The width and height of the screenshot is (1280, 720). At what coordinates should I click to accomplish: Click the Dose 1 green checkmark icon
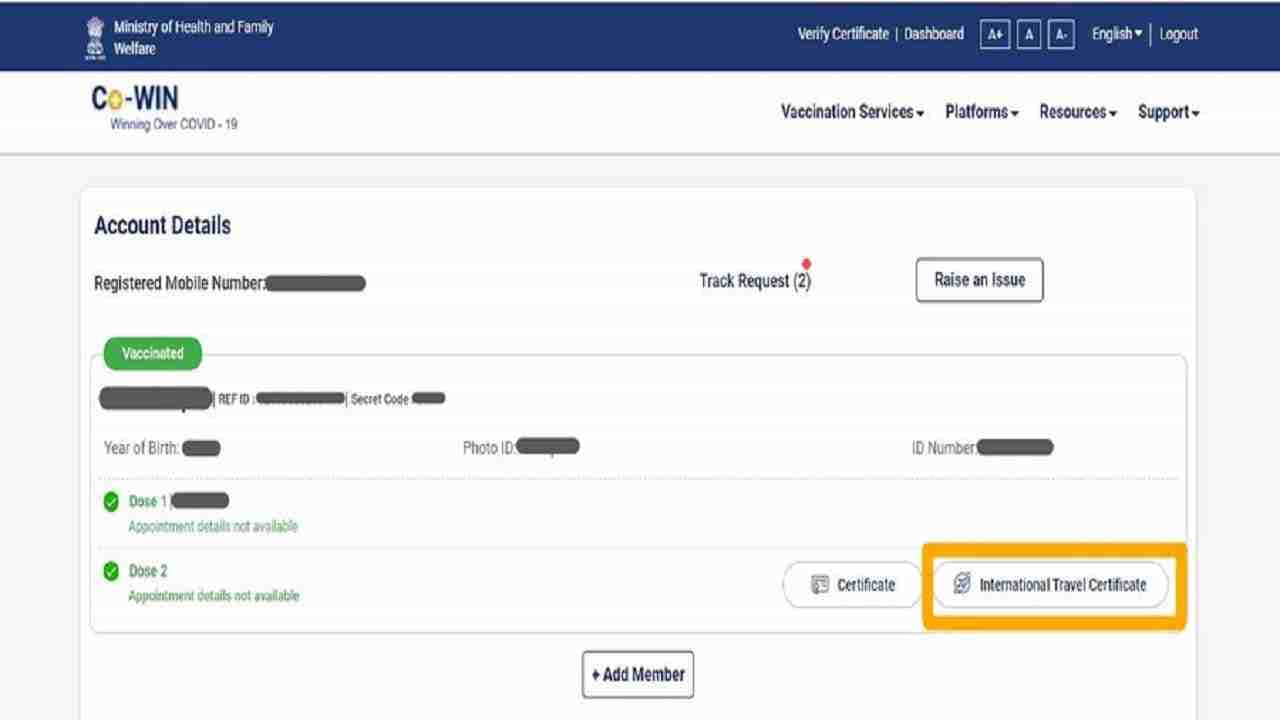111,502
